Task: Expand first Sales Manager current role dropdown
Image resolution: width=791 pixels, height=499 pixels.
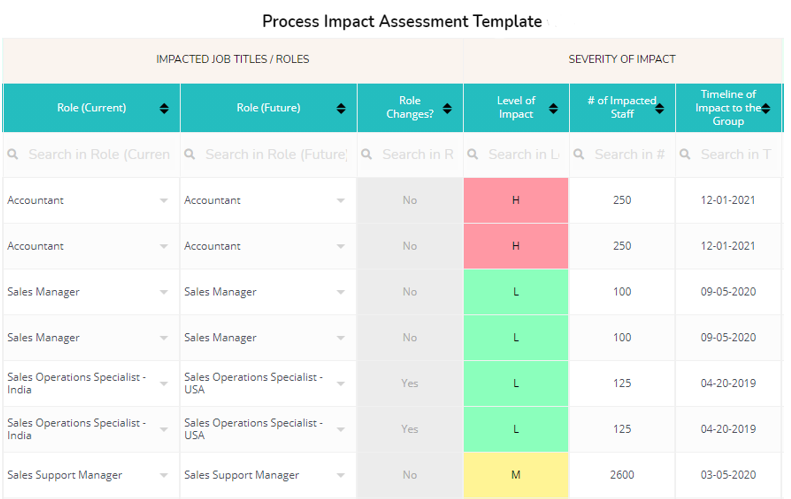Action: (x=164, y=293)
